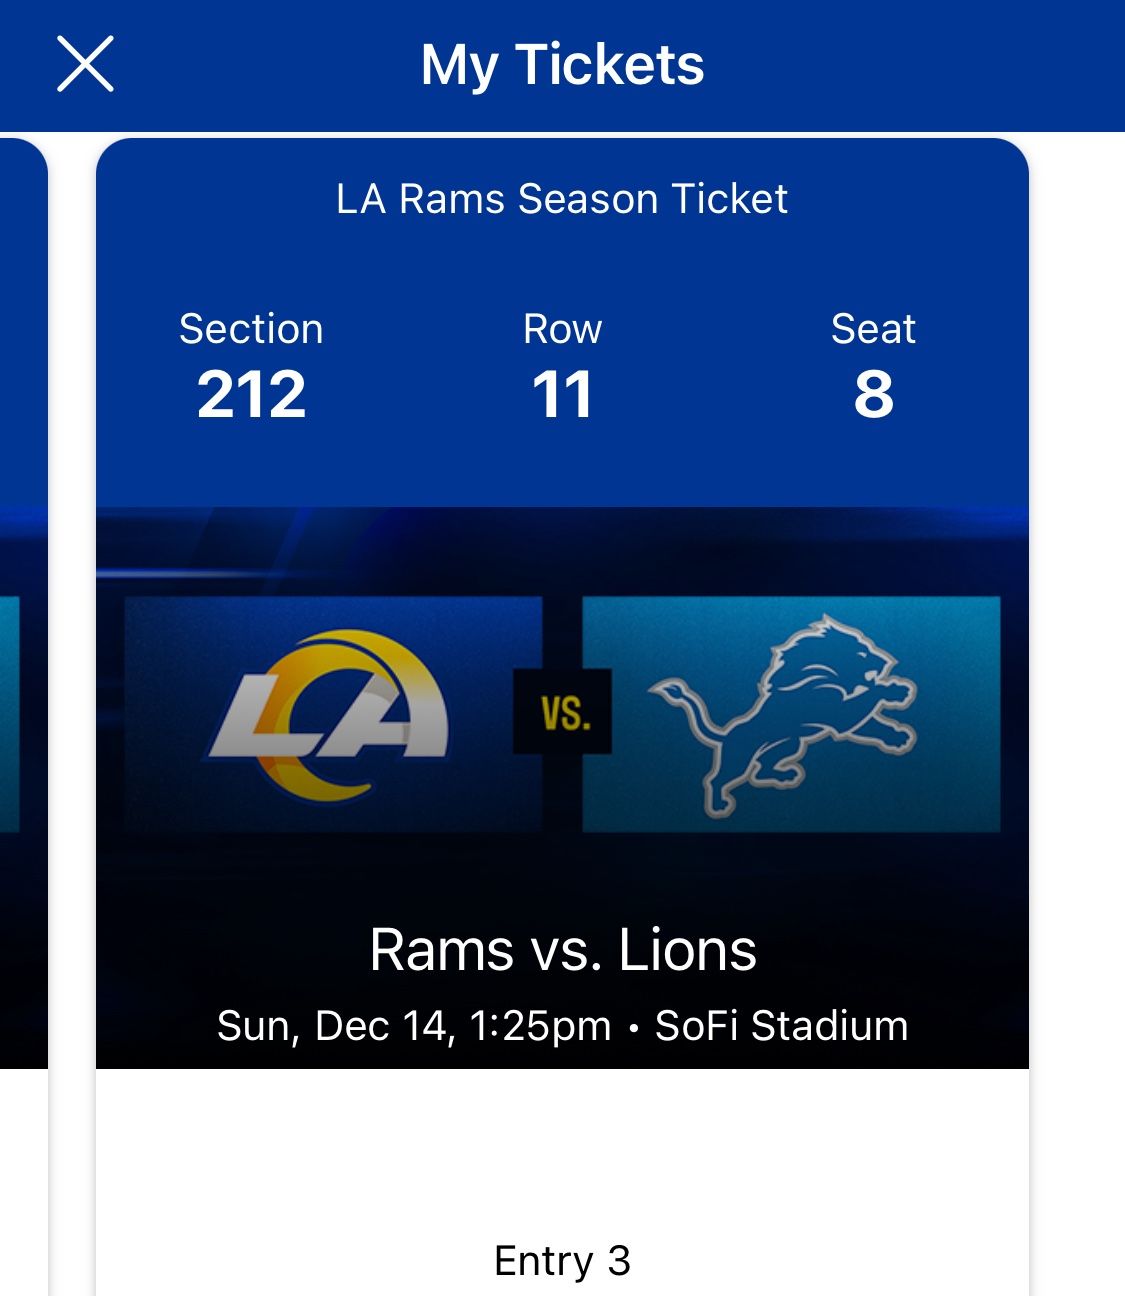Screen dimensions: 1125x1296
Task: Select the Seat 8 value
Action: (x=873, y=393)
